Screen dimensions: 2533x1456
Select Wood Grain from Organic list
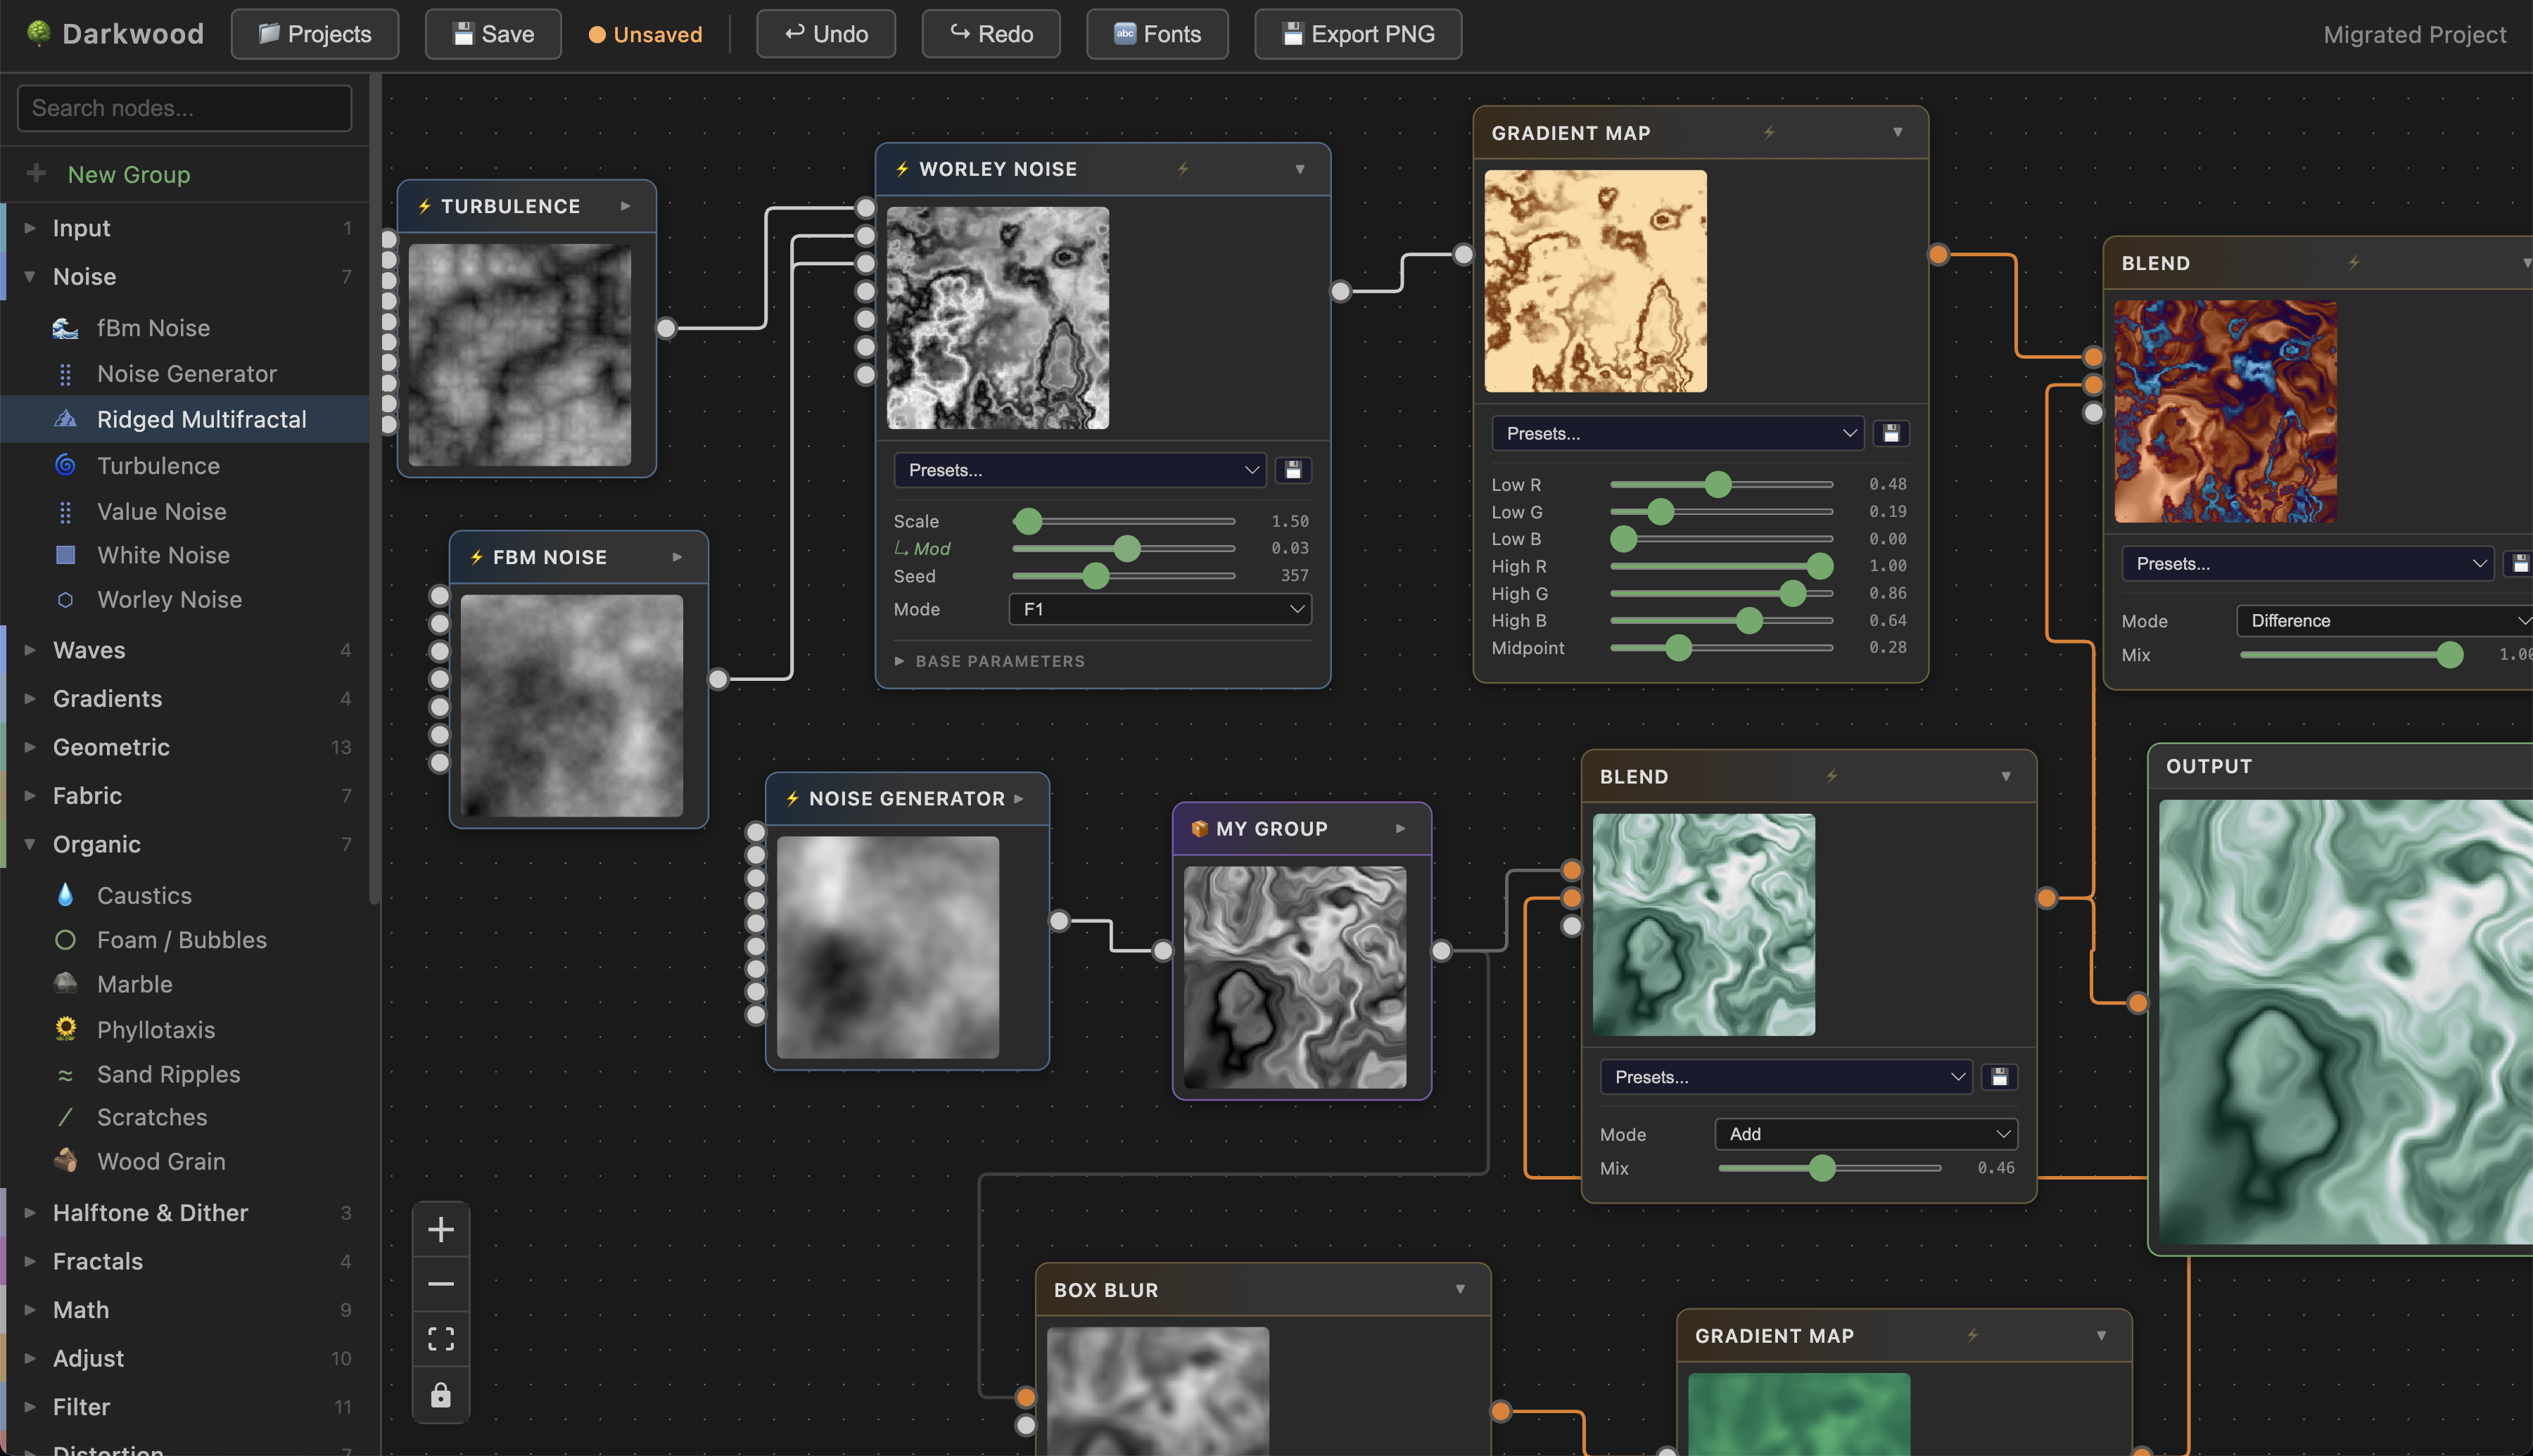click(161, 1161)
